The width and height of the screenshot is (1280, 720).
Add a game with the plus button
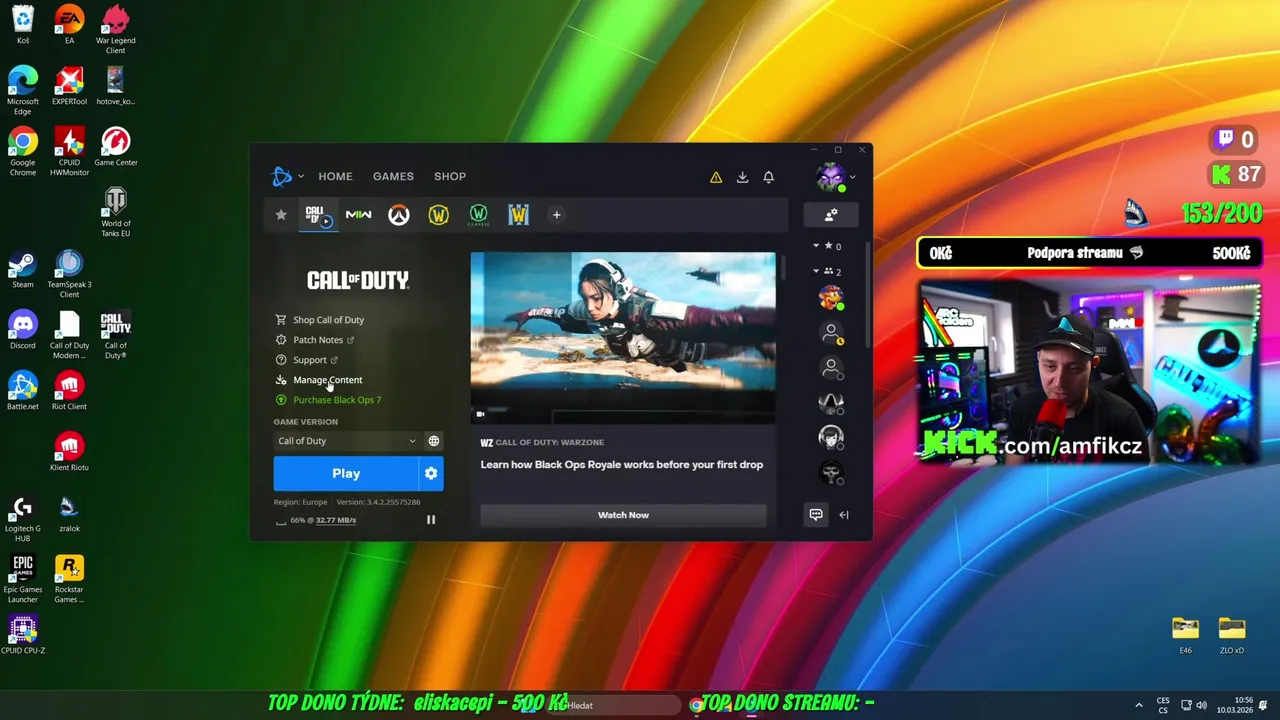[x=557, y=215]
